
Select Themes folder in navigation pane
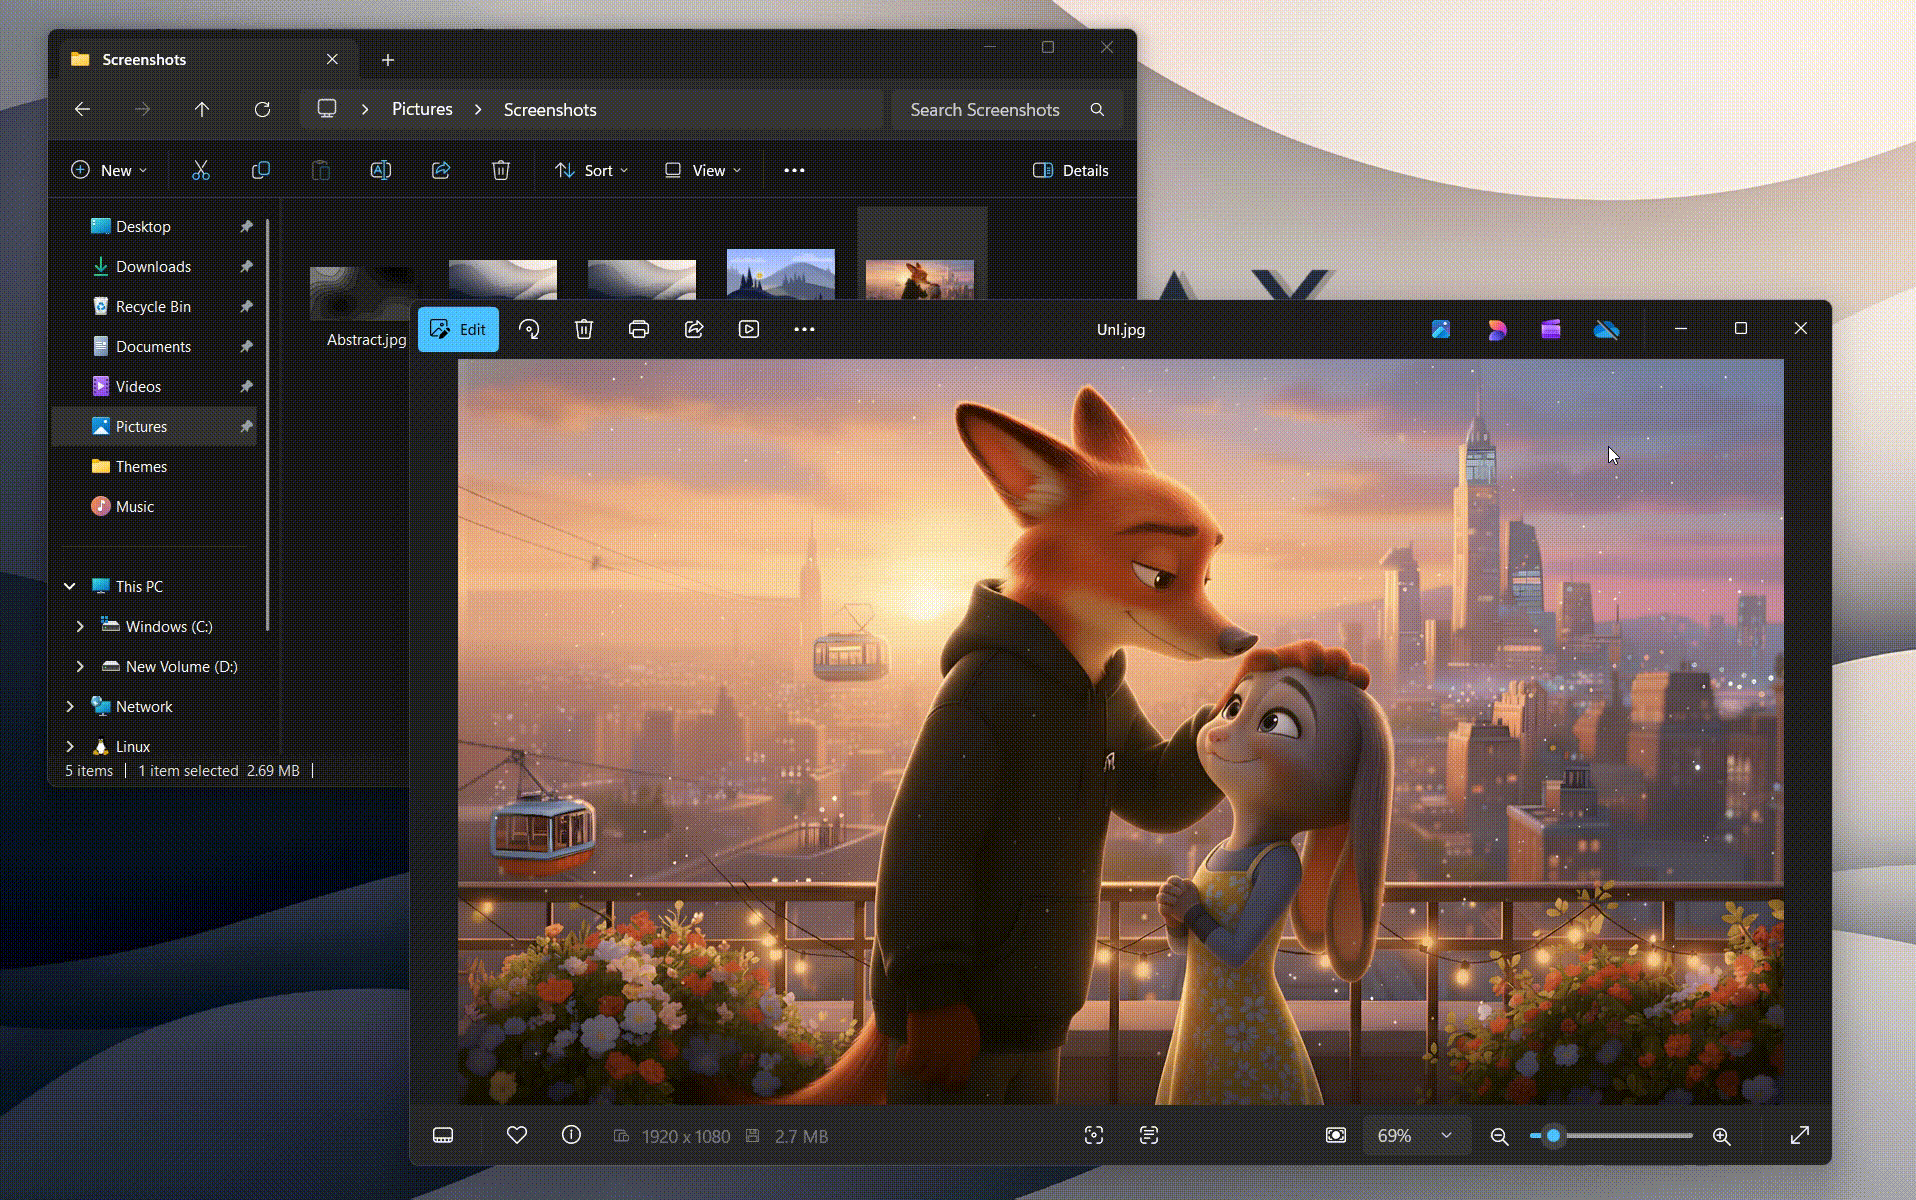coord(141,466)
